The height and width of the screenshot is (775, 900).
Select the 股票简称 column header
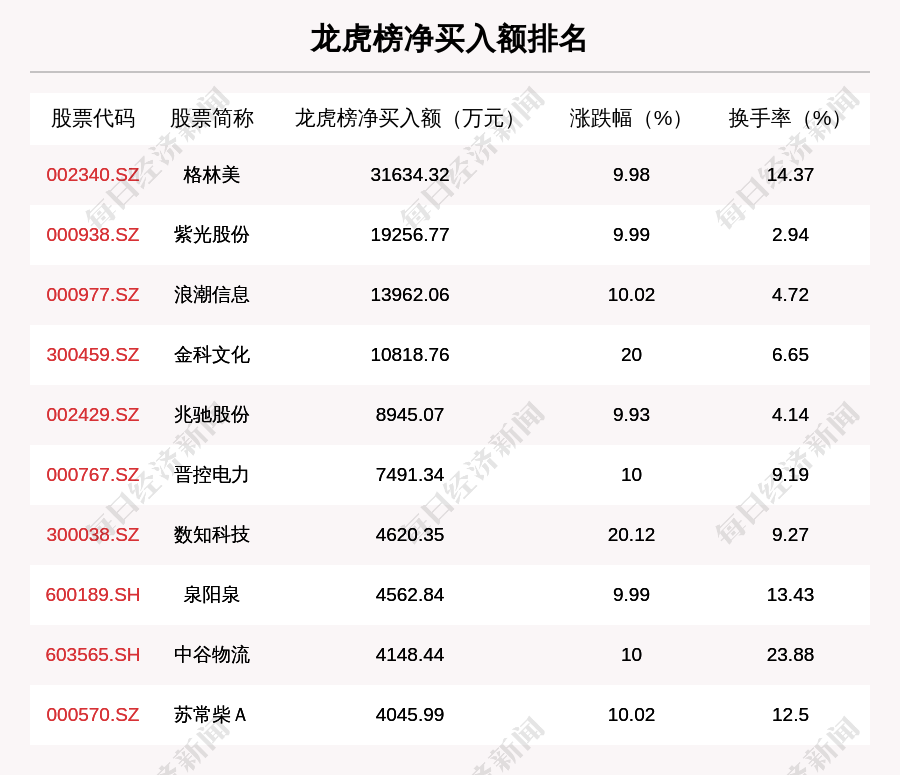pos(212,118)
